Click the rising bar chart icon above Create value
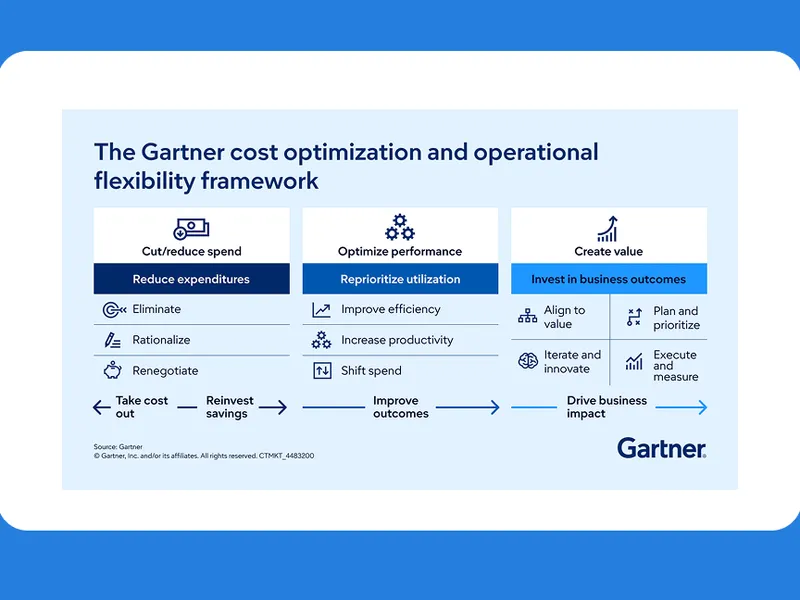Viewport: 800px width, 600px height. [608, 229]
